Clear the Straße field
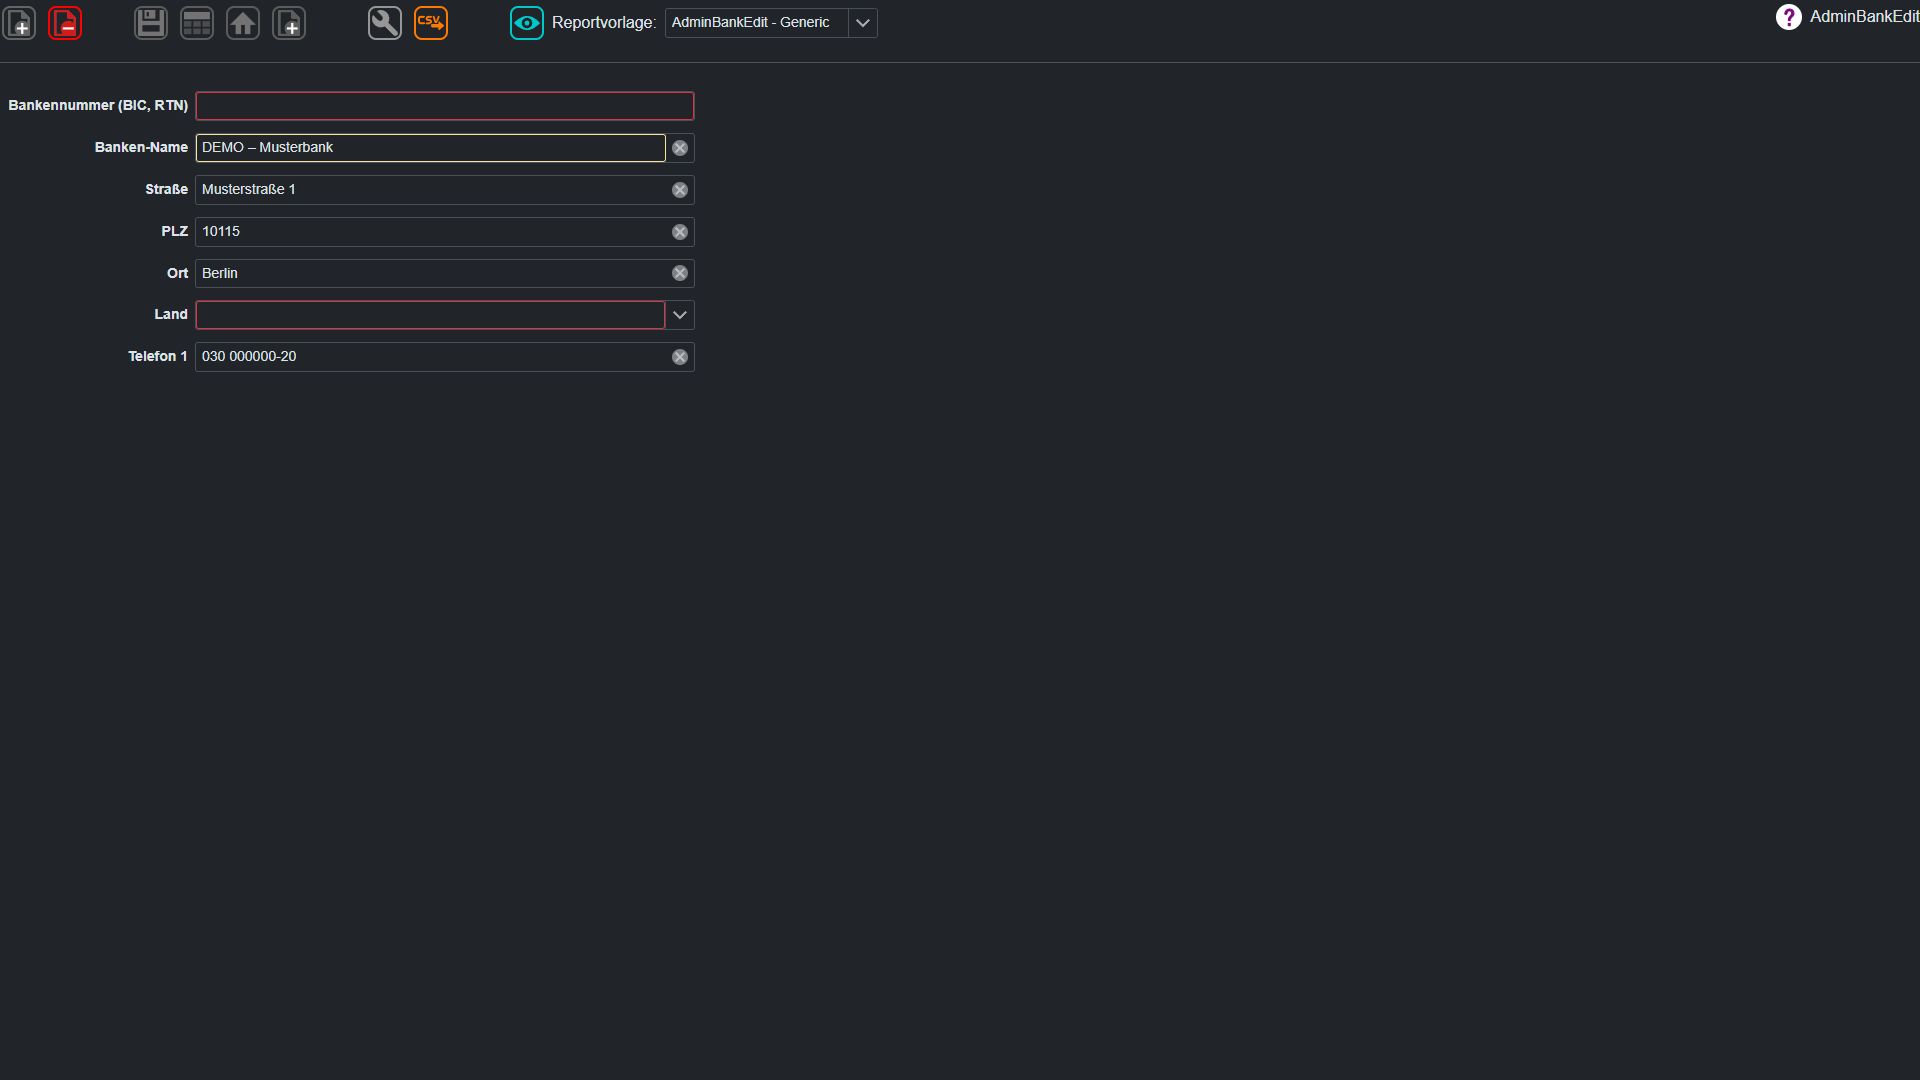The width and height of the screenshot is (1920, 1080). [x=680, y=190]
